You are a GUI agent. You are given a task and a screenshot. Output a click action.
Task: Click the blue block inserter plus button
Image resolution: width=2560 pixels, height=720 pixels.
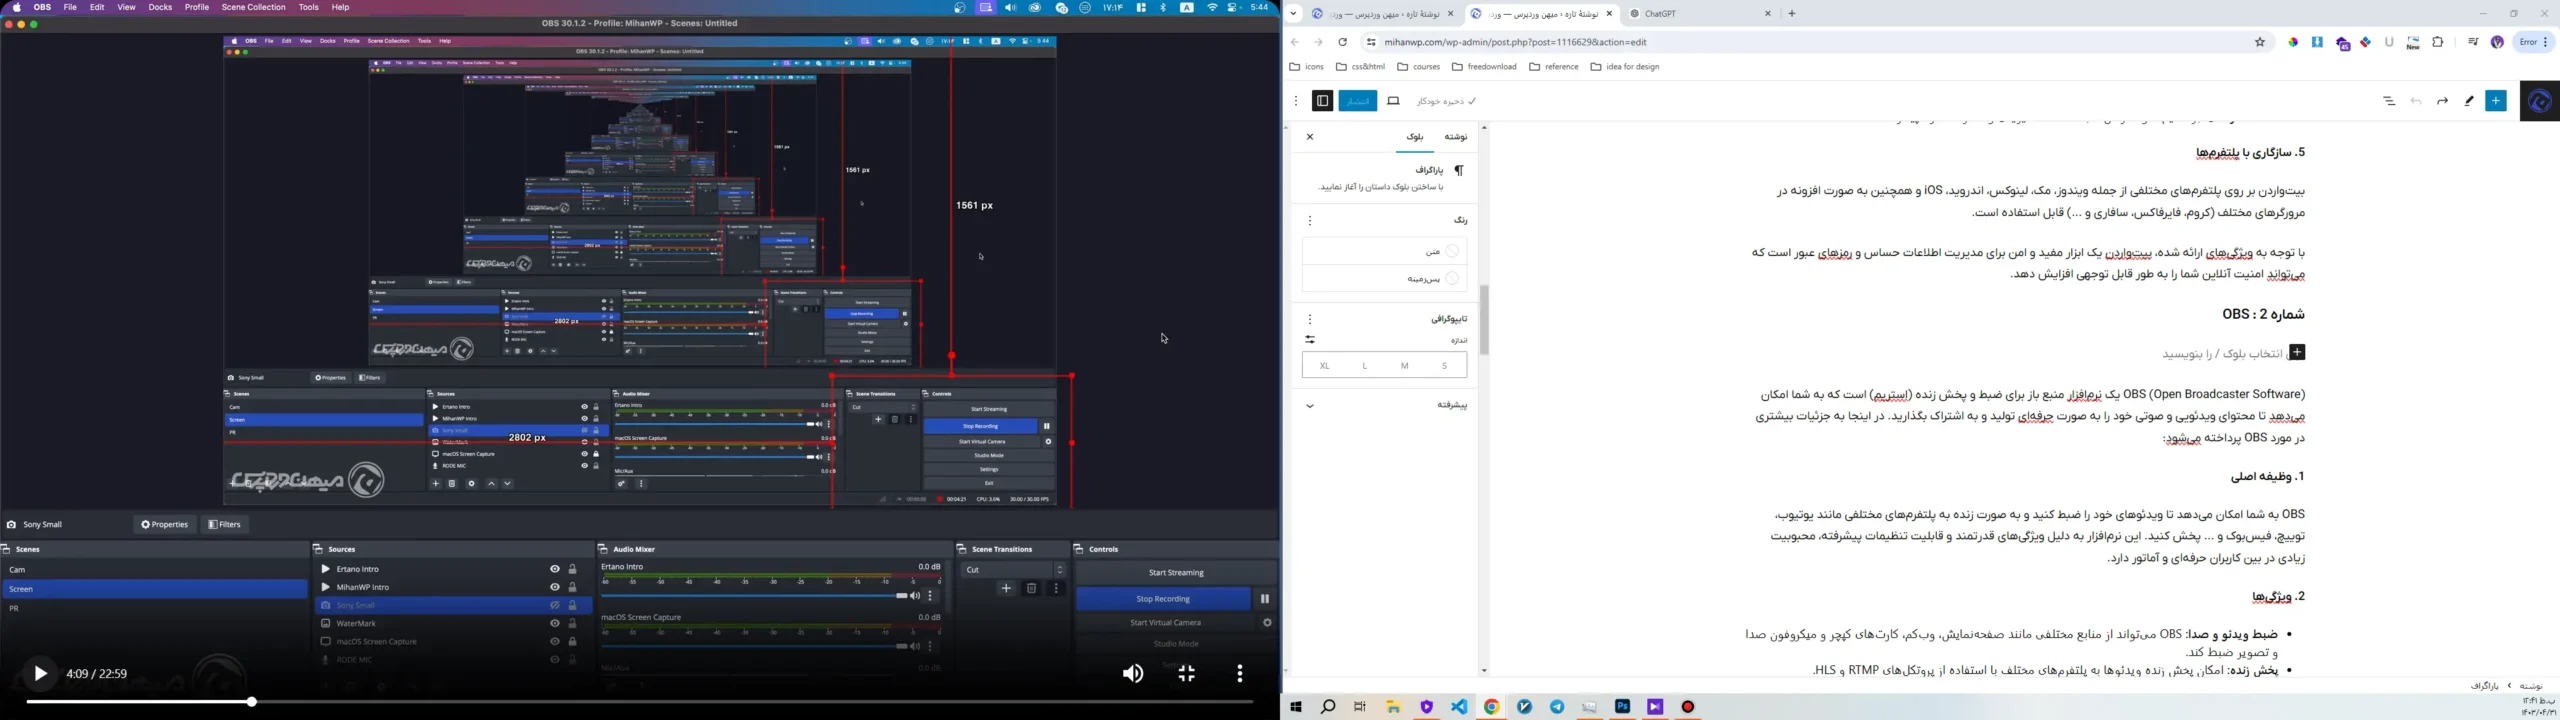[2496, 101]
